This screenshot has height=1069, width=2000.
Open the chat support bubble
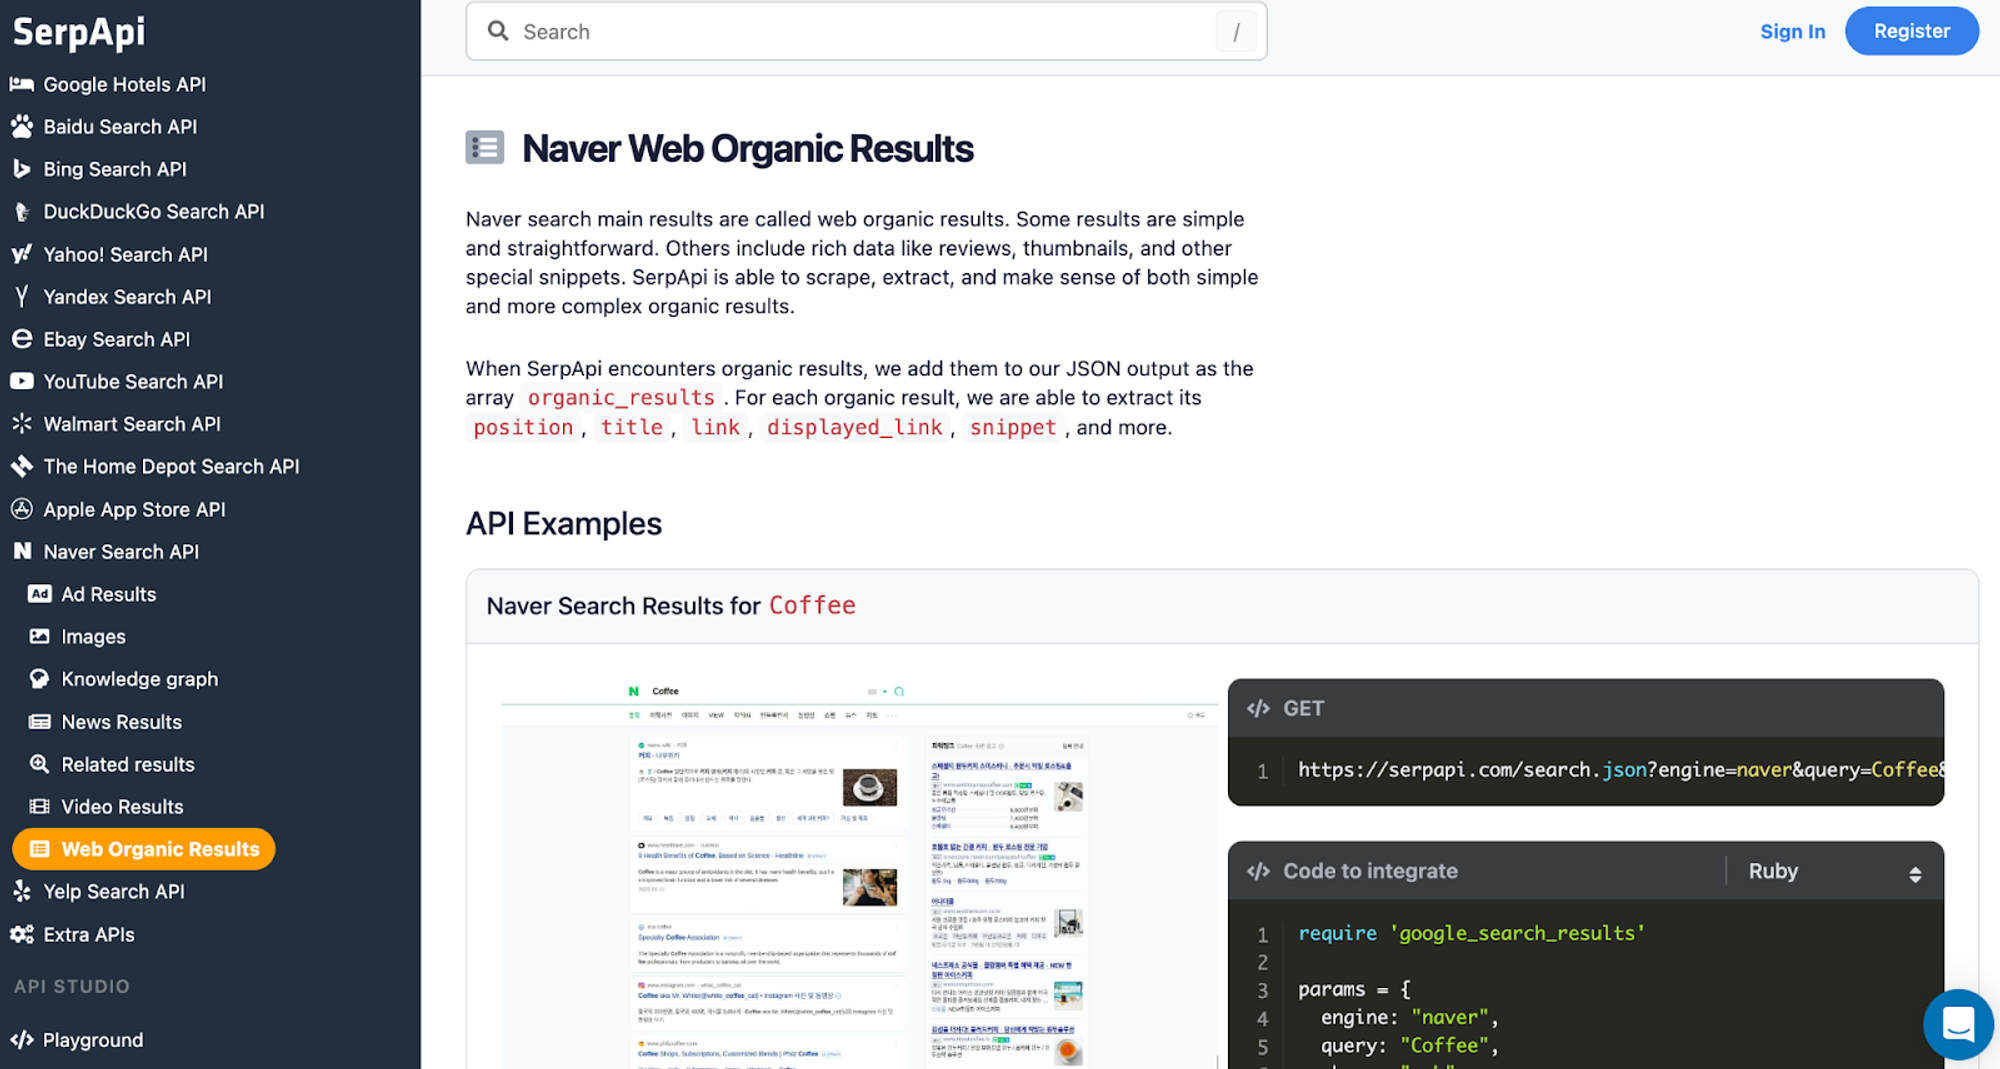[1958, 1024]
